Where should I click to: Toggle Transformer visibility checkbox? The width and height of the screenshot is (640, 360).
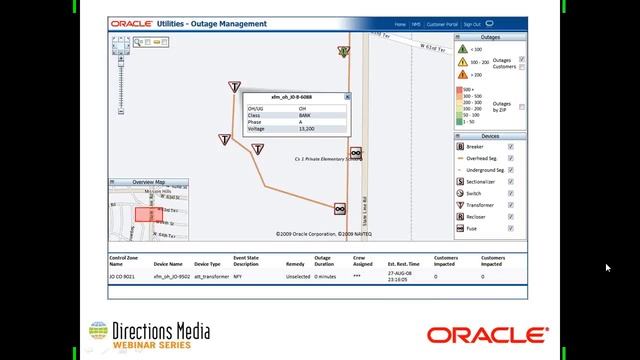tap(511, 205)
